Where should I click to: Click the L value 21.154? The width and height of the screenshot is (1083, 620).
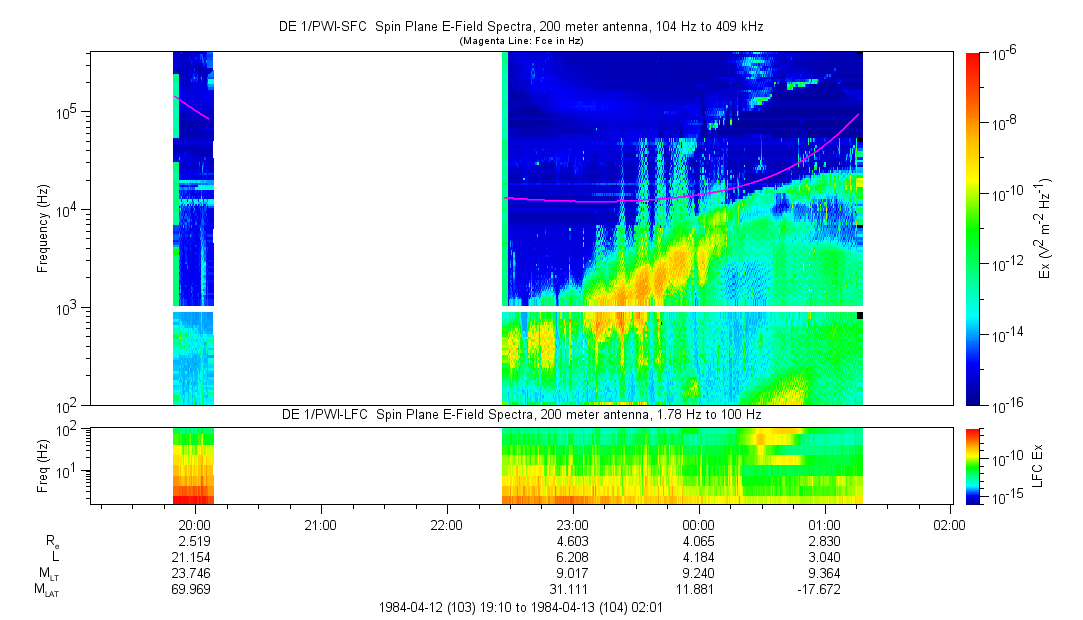193,557
